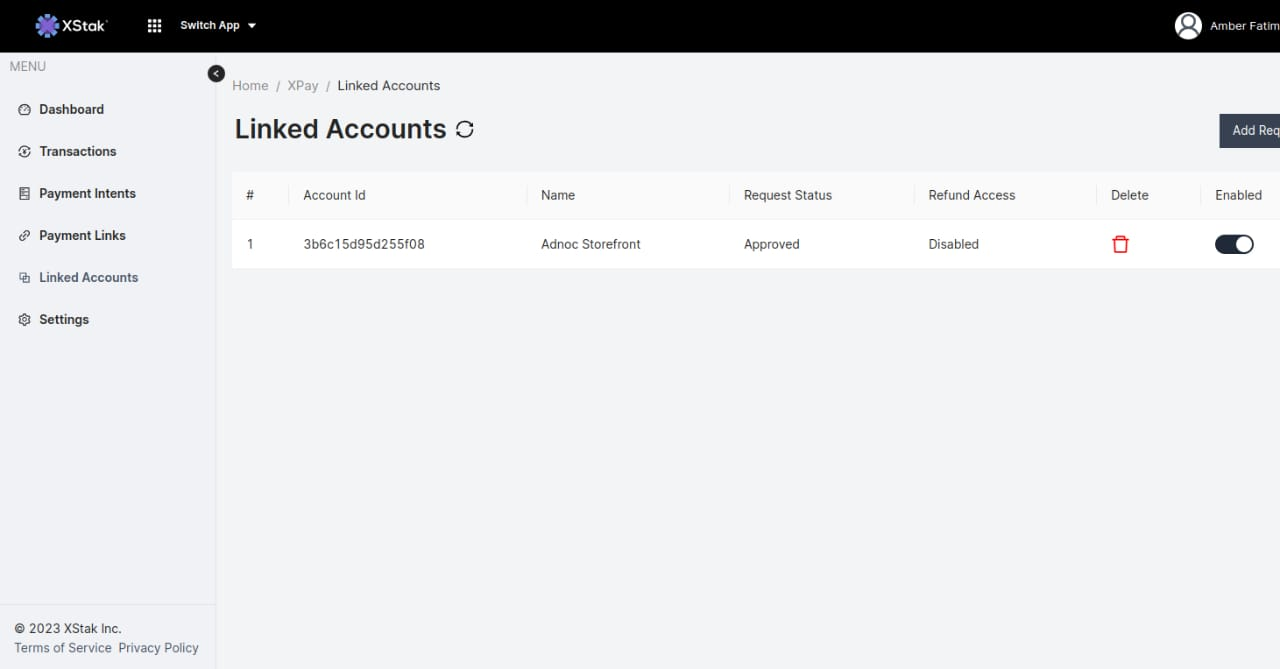Click the Transactions sidebar icon
This screenshot has height=669, width=1280.
point(25,152)
